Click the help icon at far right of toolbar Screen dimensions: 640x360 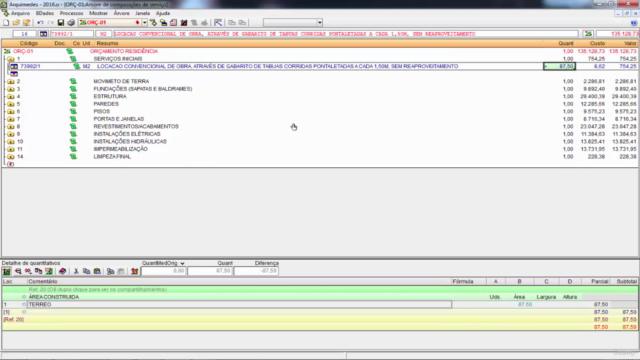(634, 23)
